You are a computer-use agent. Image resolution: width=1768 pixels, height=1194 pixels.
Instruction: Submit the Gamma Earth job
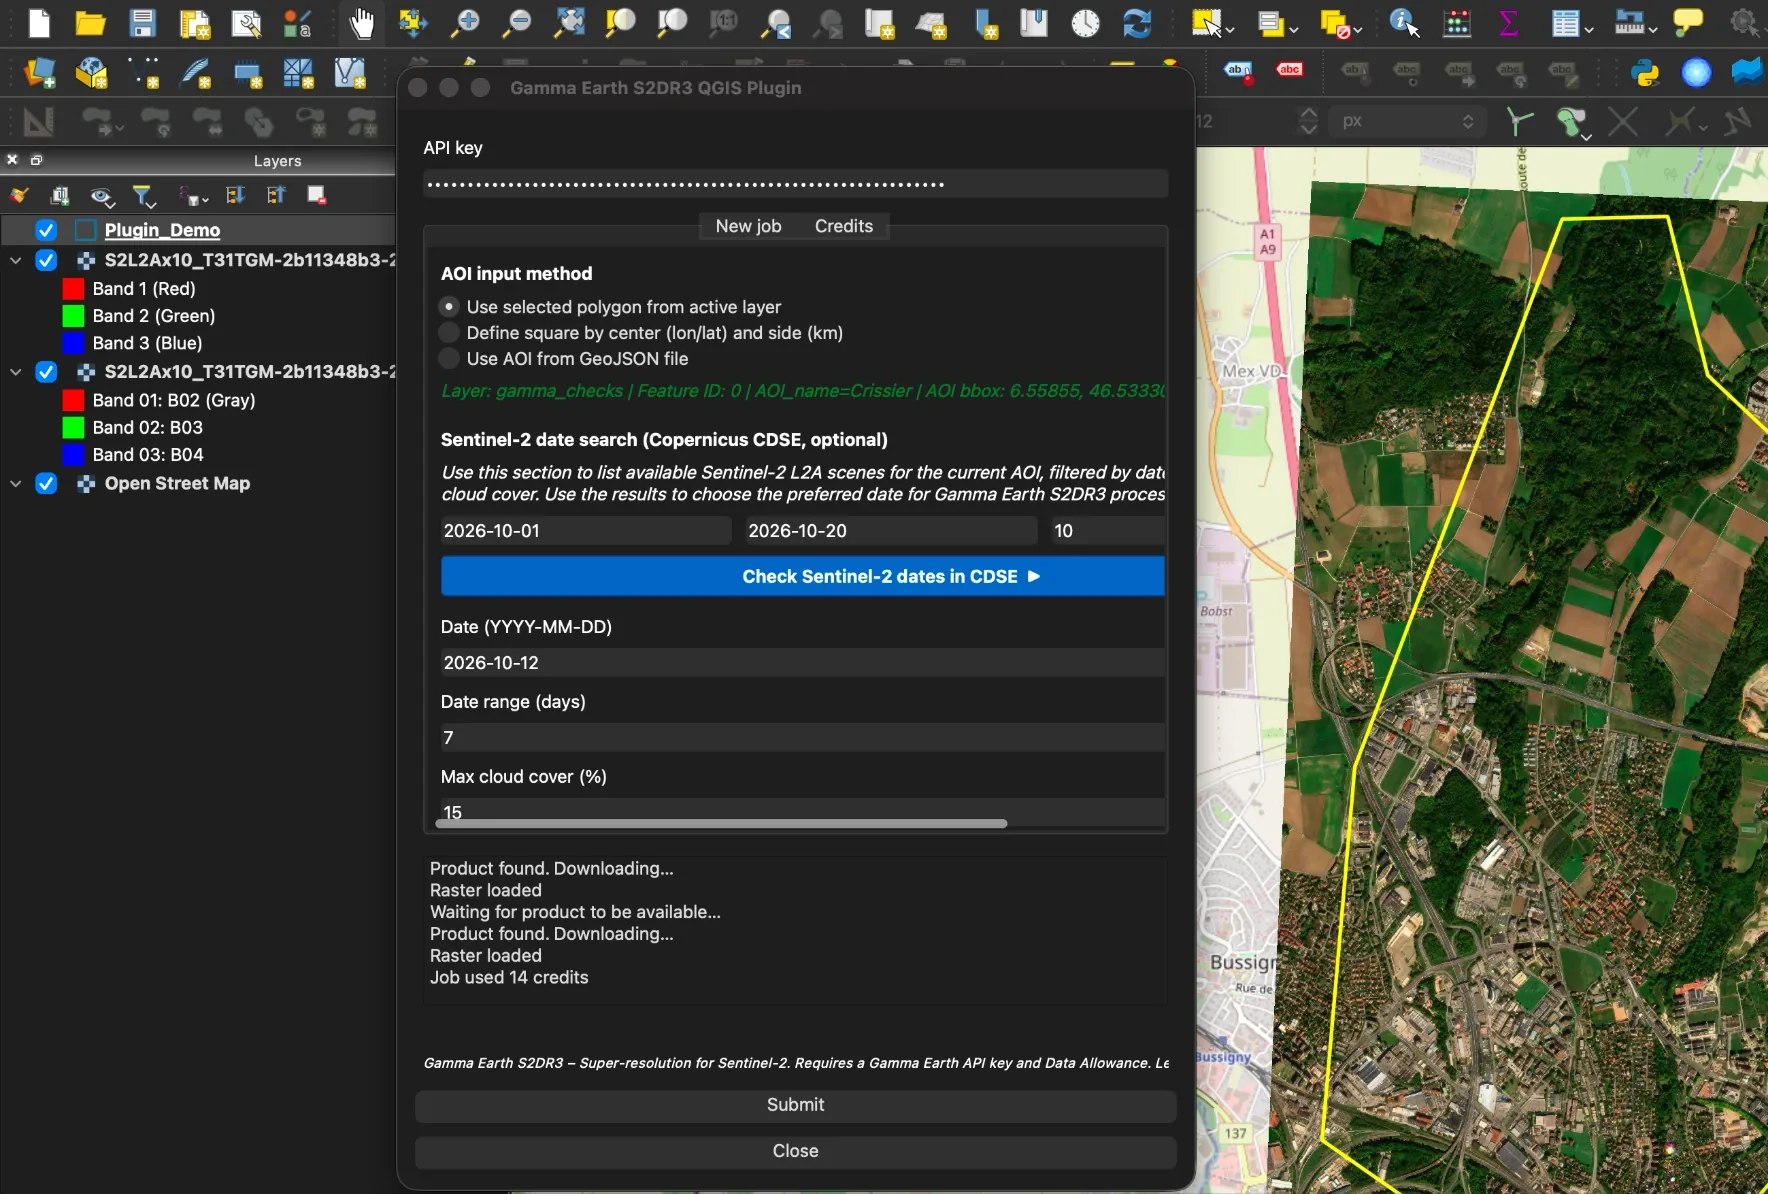796,1105
